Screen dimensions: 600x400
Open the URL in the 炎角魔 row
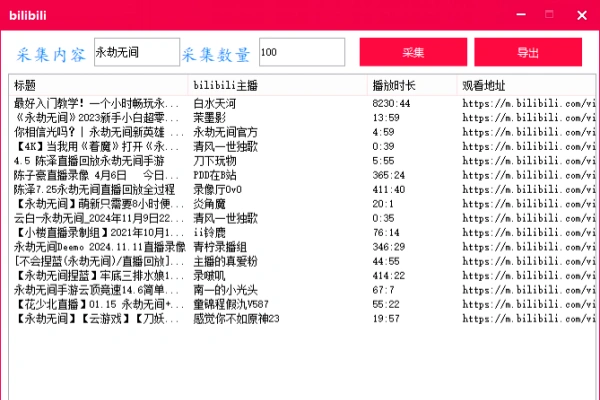pos(528,203)
